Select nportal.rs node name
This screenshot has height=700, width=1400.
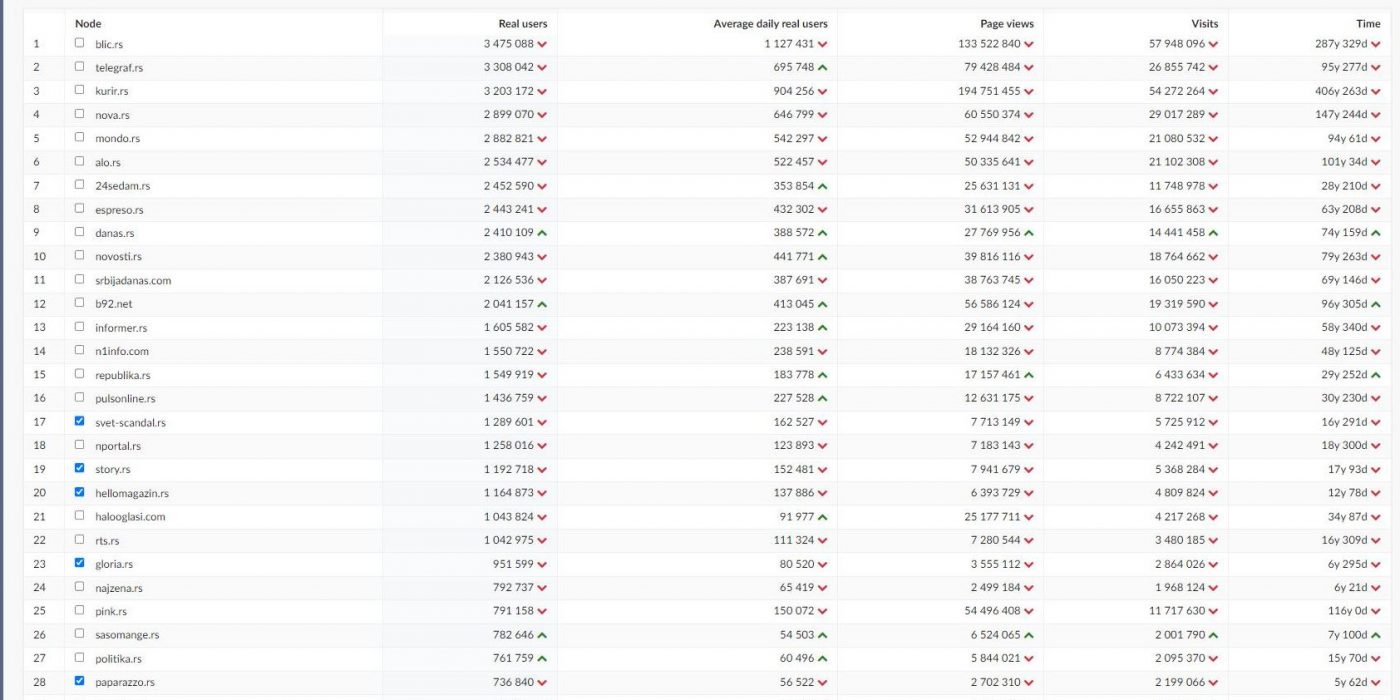click(118, 446)
